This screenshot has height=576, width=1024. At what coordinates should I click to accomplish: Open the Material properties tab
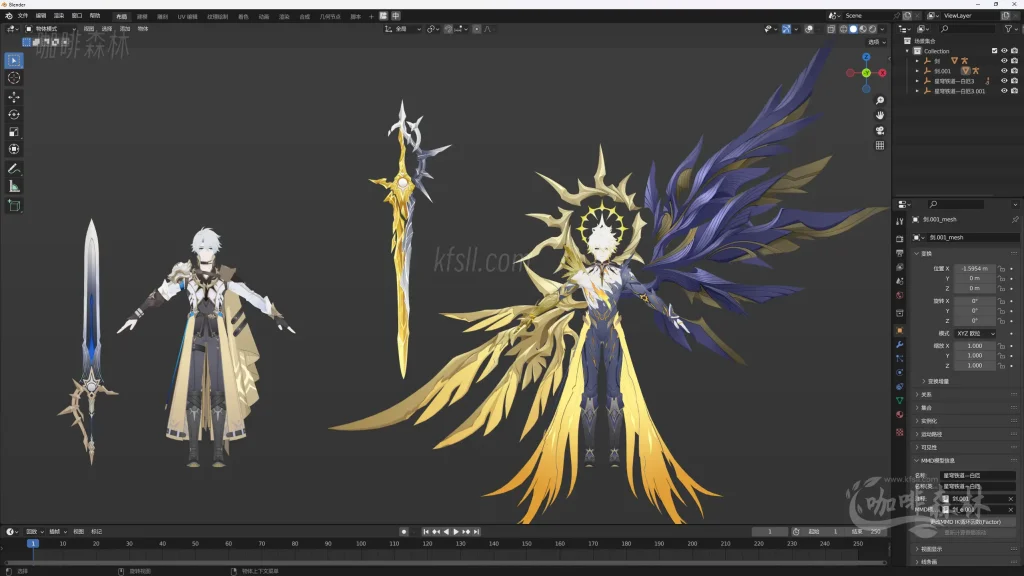click(x=899, y=415)
